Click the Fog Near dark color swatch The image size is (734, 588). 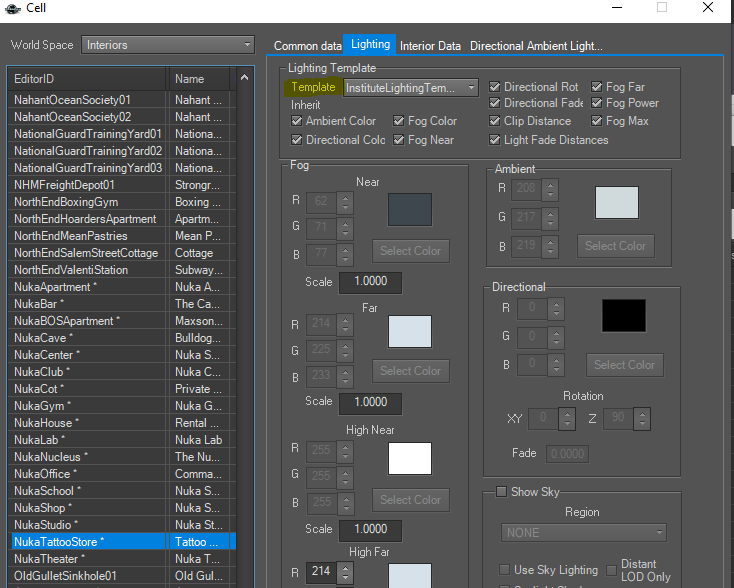(x=410, y=209)
